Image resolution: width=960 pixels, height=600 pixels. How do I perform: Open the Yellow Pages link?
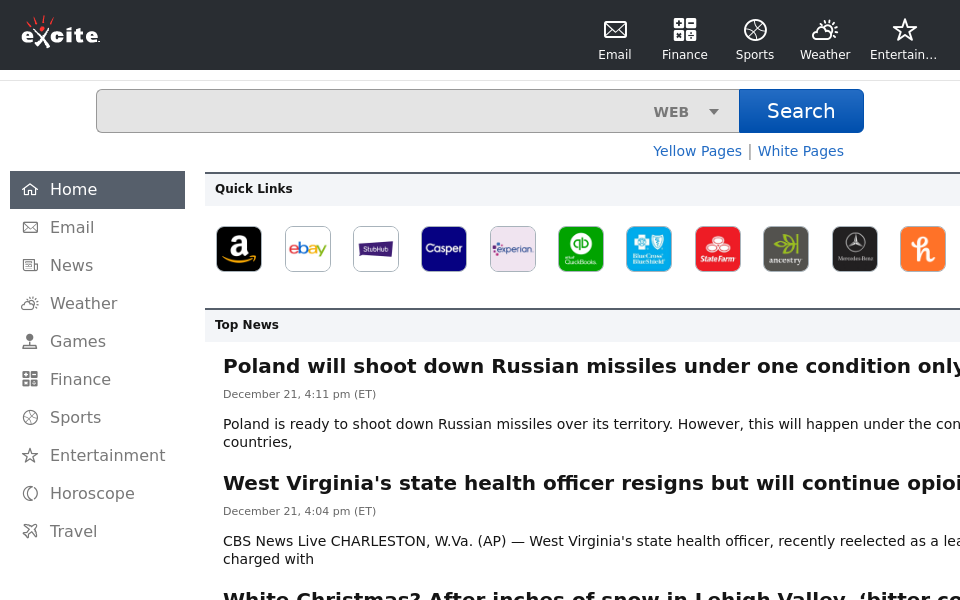[x=697, y=151]
